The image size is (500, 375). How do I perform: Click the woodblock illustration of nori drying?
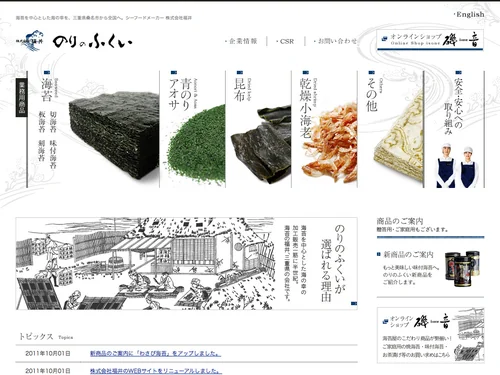click(x=145, y=263)
